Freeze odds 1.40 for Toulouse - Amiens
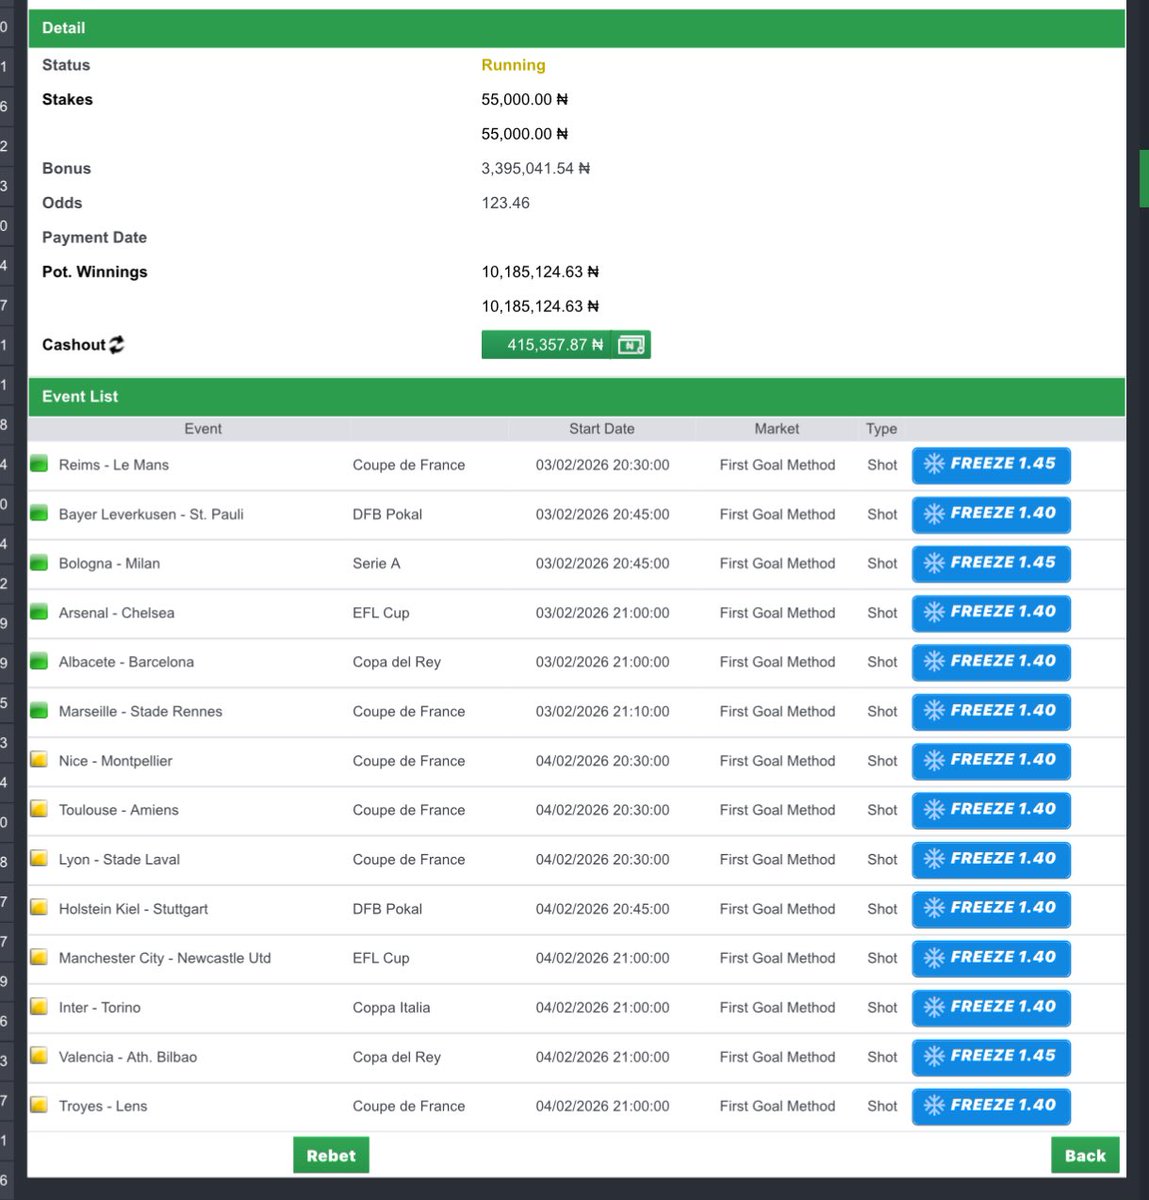 pyautogui.click(x=991, y=810)
